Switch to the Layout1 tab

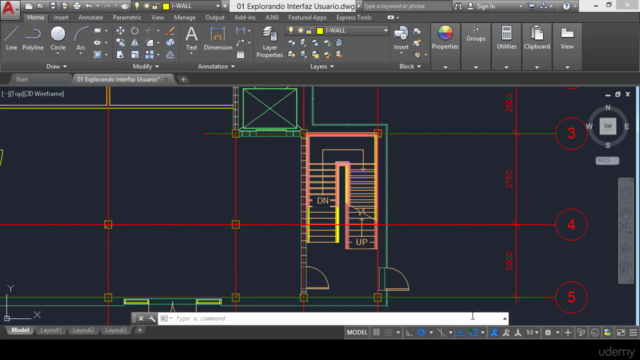pyautogui.click(x=51, y=330)
